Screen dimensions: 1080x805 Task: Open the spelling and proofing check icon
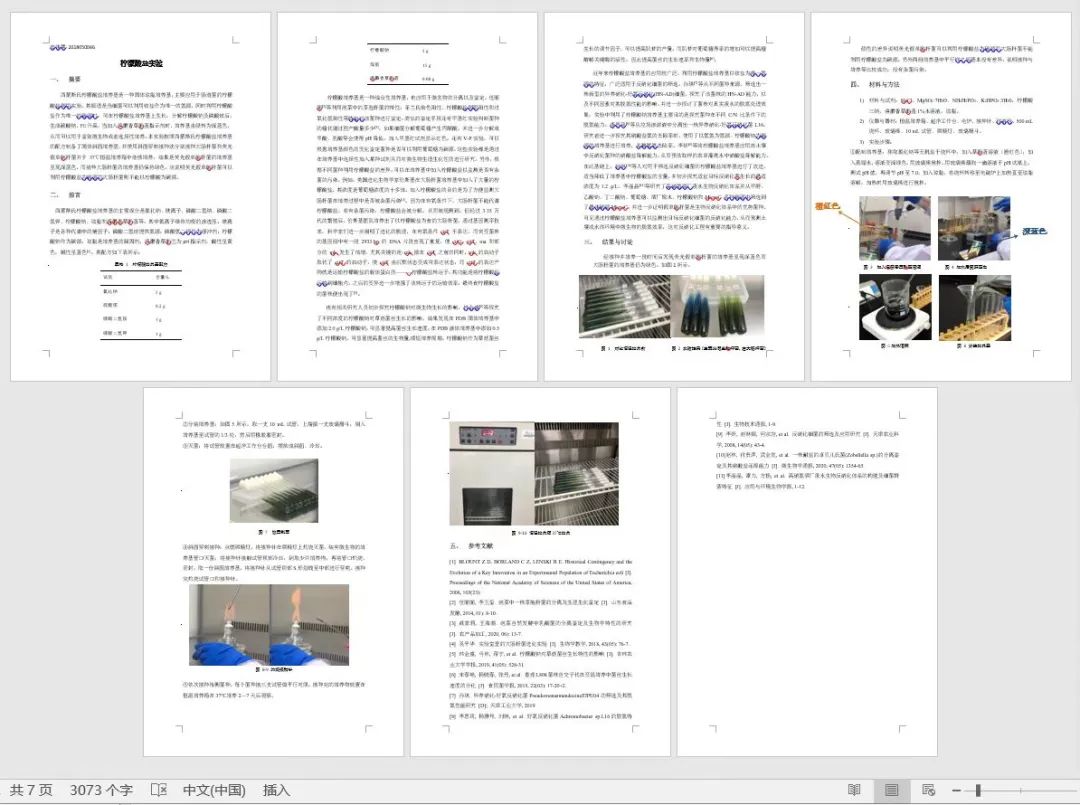[x=158, y=790]
